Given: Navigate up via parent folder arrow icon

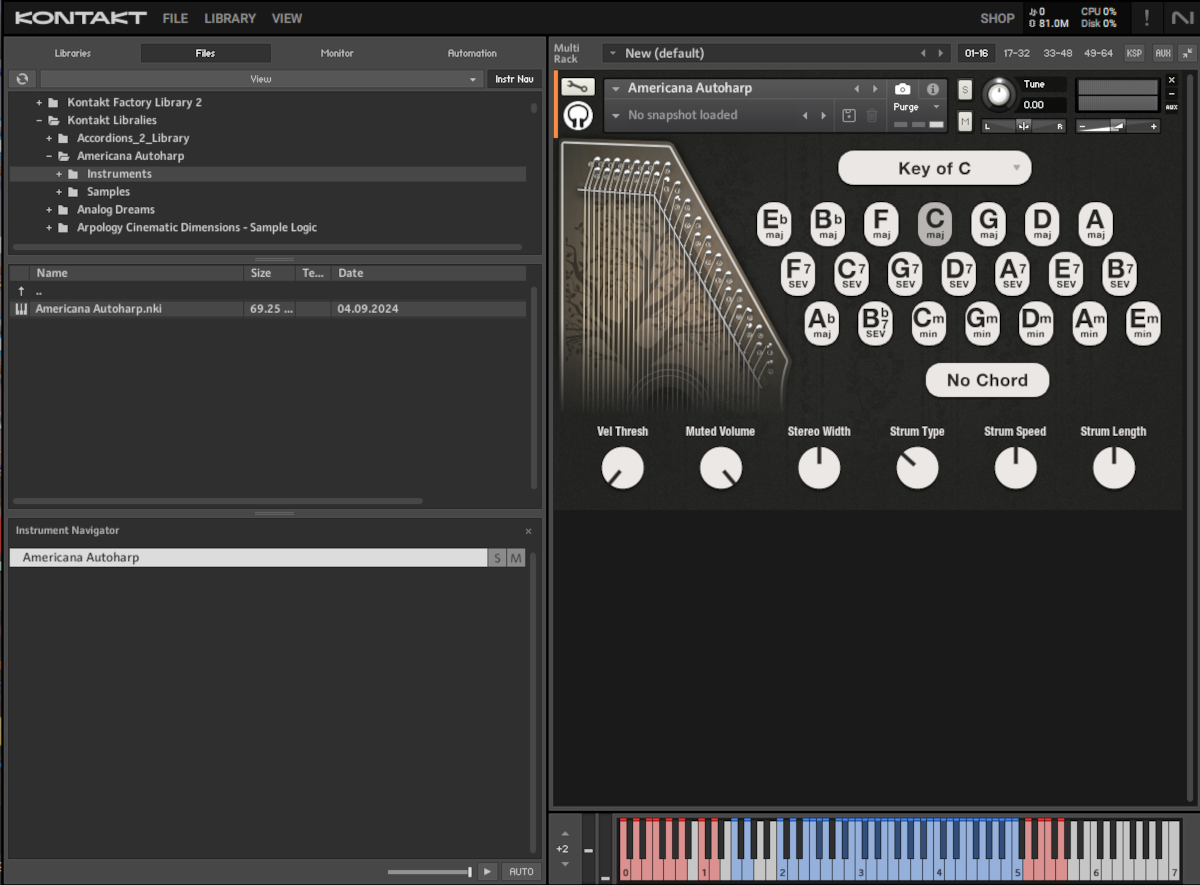Looking at the screenshot, I should (x=21, y=291).
